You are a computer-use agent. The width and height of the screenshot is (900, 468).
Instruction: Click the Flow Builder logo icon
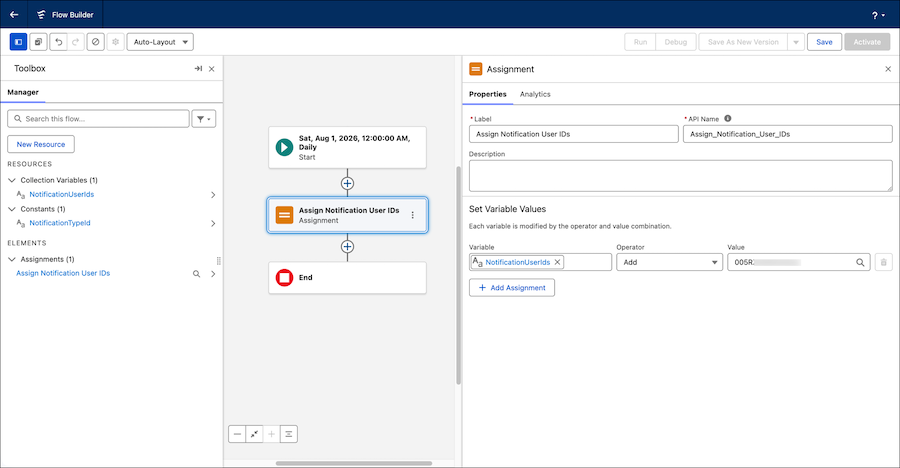pos(41,14)
